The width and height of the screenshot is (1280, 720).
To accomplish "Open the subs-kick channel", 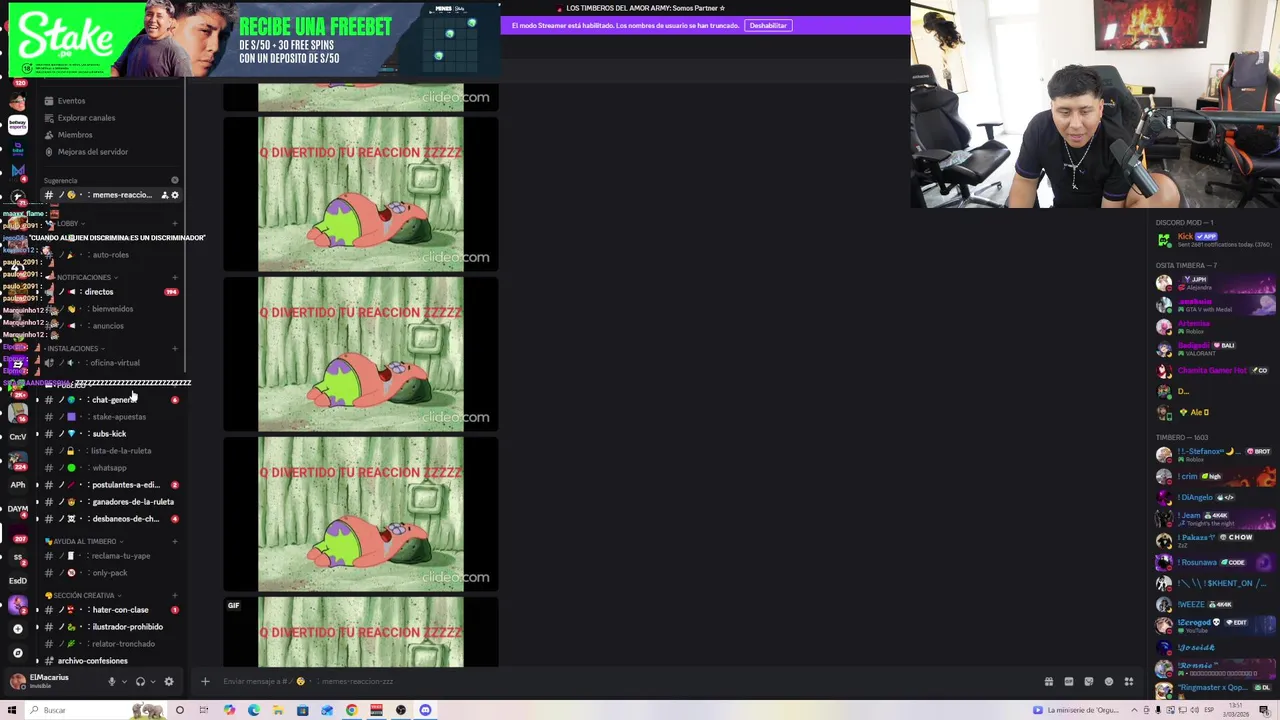I will tap(110, 434).
